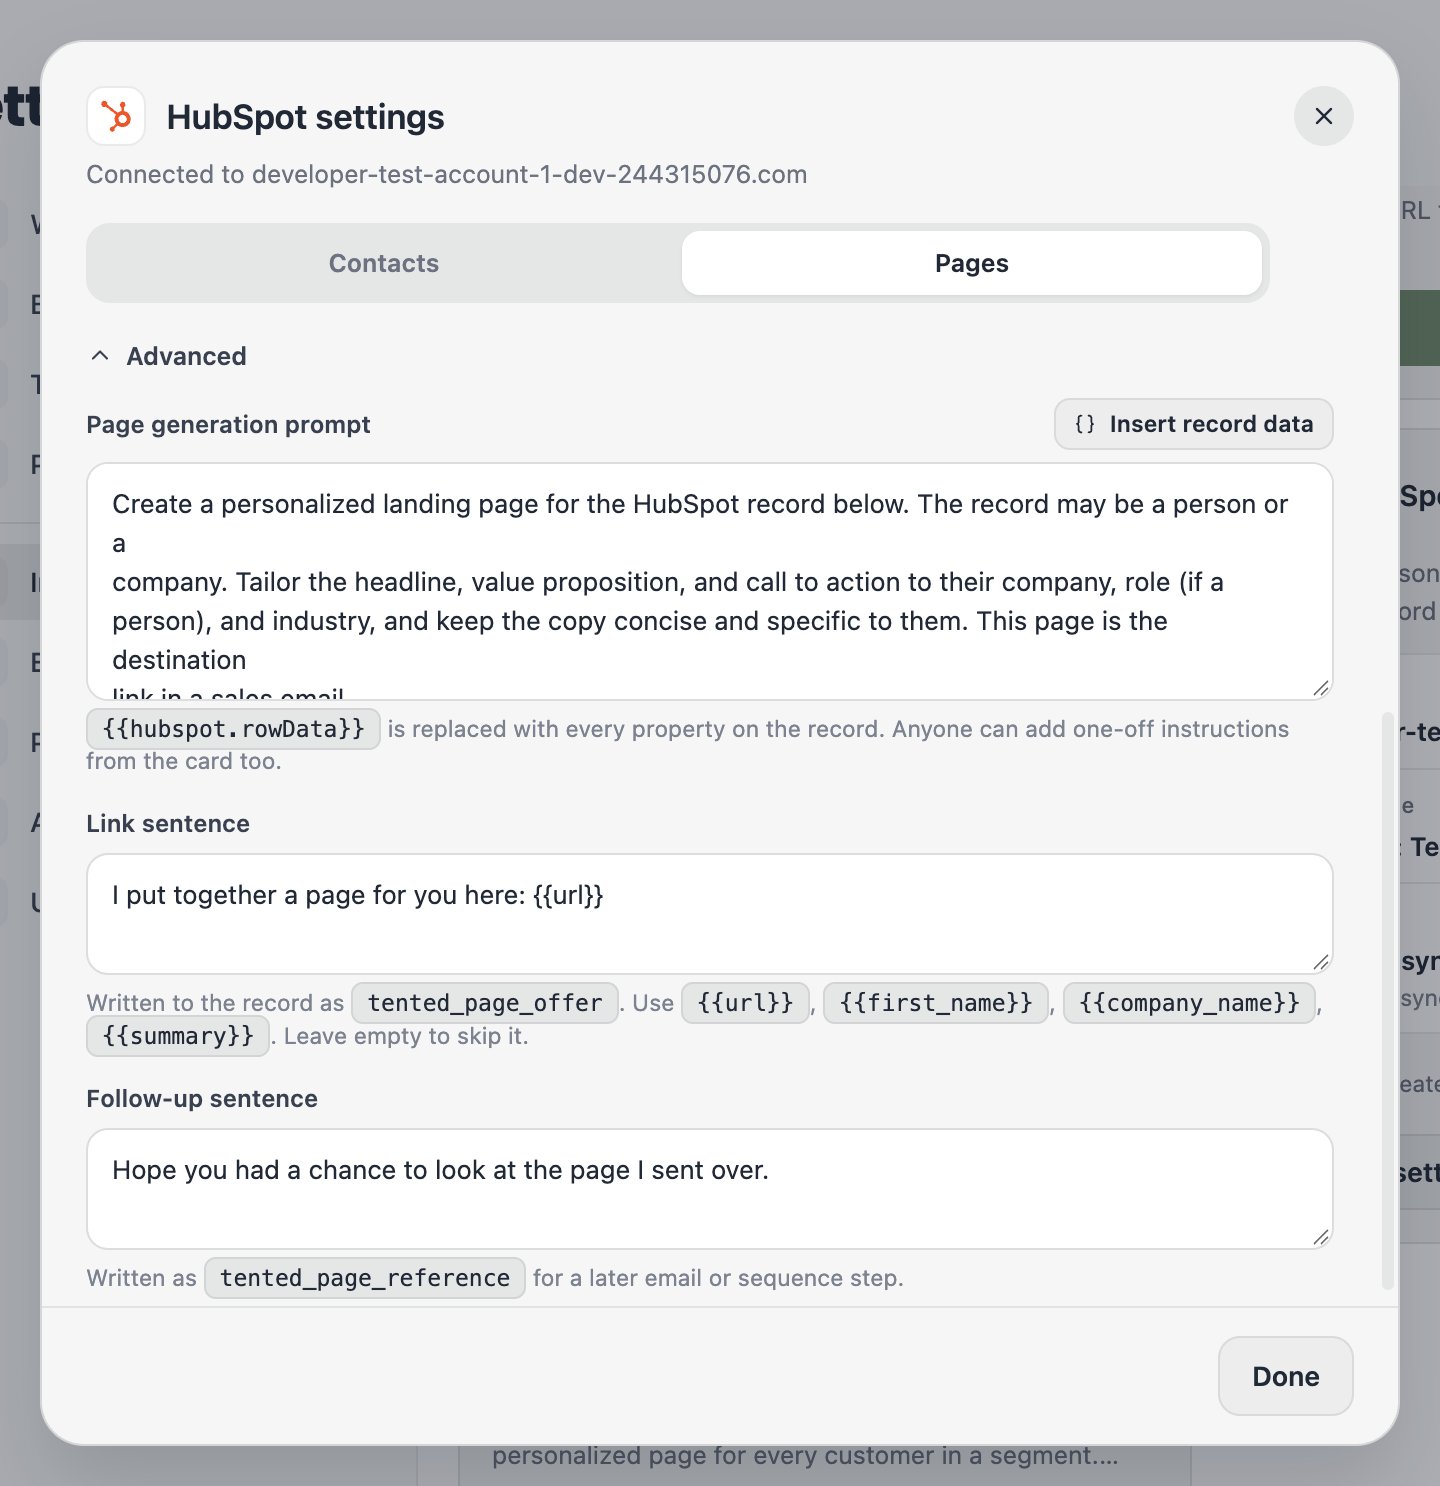Image resolution: width=1440 pixels, height=1486 pixels.
Task: Click the {{summary}} variable chip
Action: (x=178, y=1036)
